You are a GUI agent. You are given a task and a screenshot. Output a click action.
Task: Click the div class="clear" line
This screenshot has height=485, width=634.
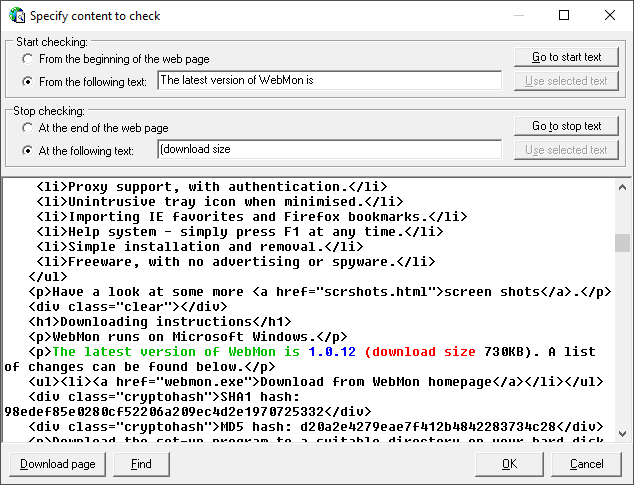(128, 307)
